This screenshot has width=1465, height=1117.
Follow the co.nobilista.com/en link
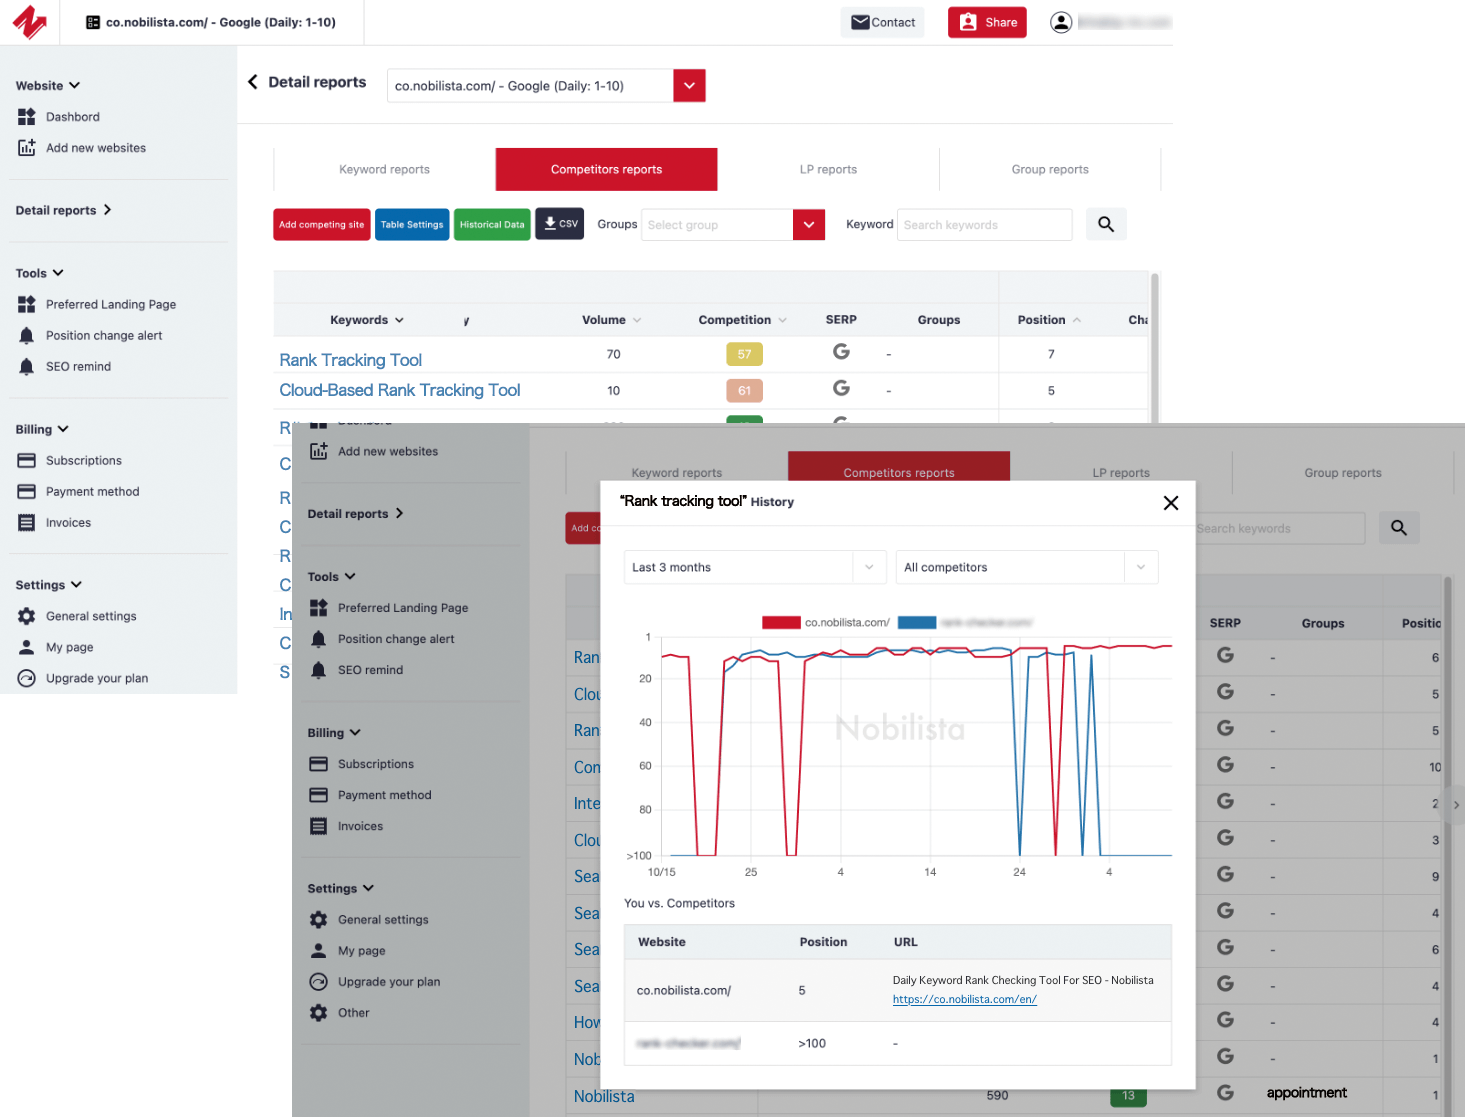tap(963, 999)
